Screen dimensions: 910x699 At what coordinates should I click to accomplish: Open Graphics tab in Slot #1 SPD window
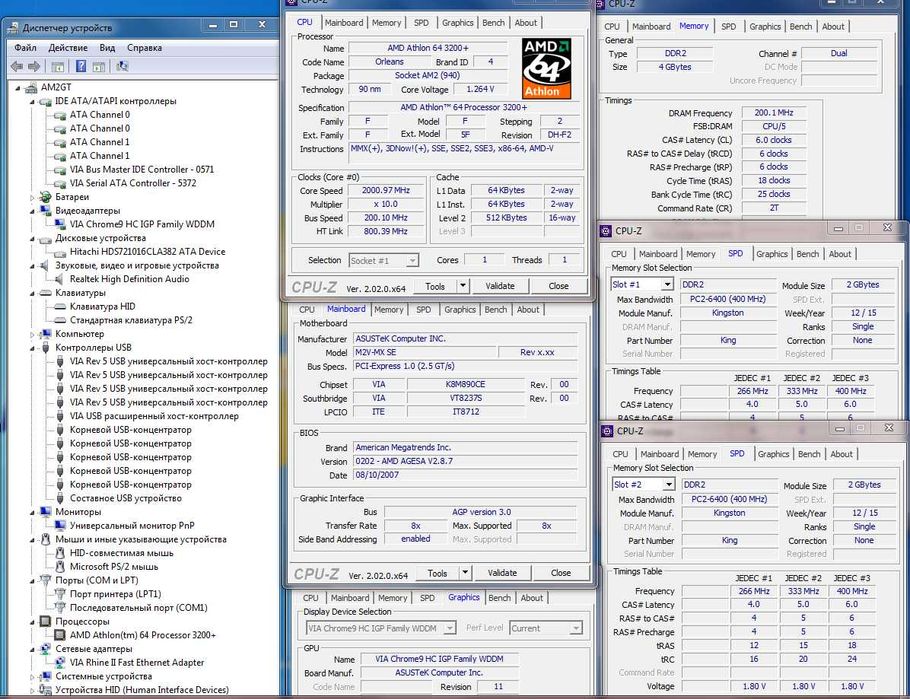772,254
